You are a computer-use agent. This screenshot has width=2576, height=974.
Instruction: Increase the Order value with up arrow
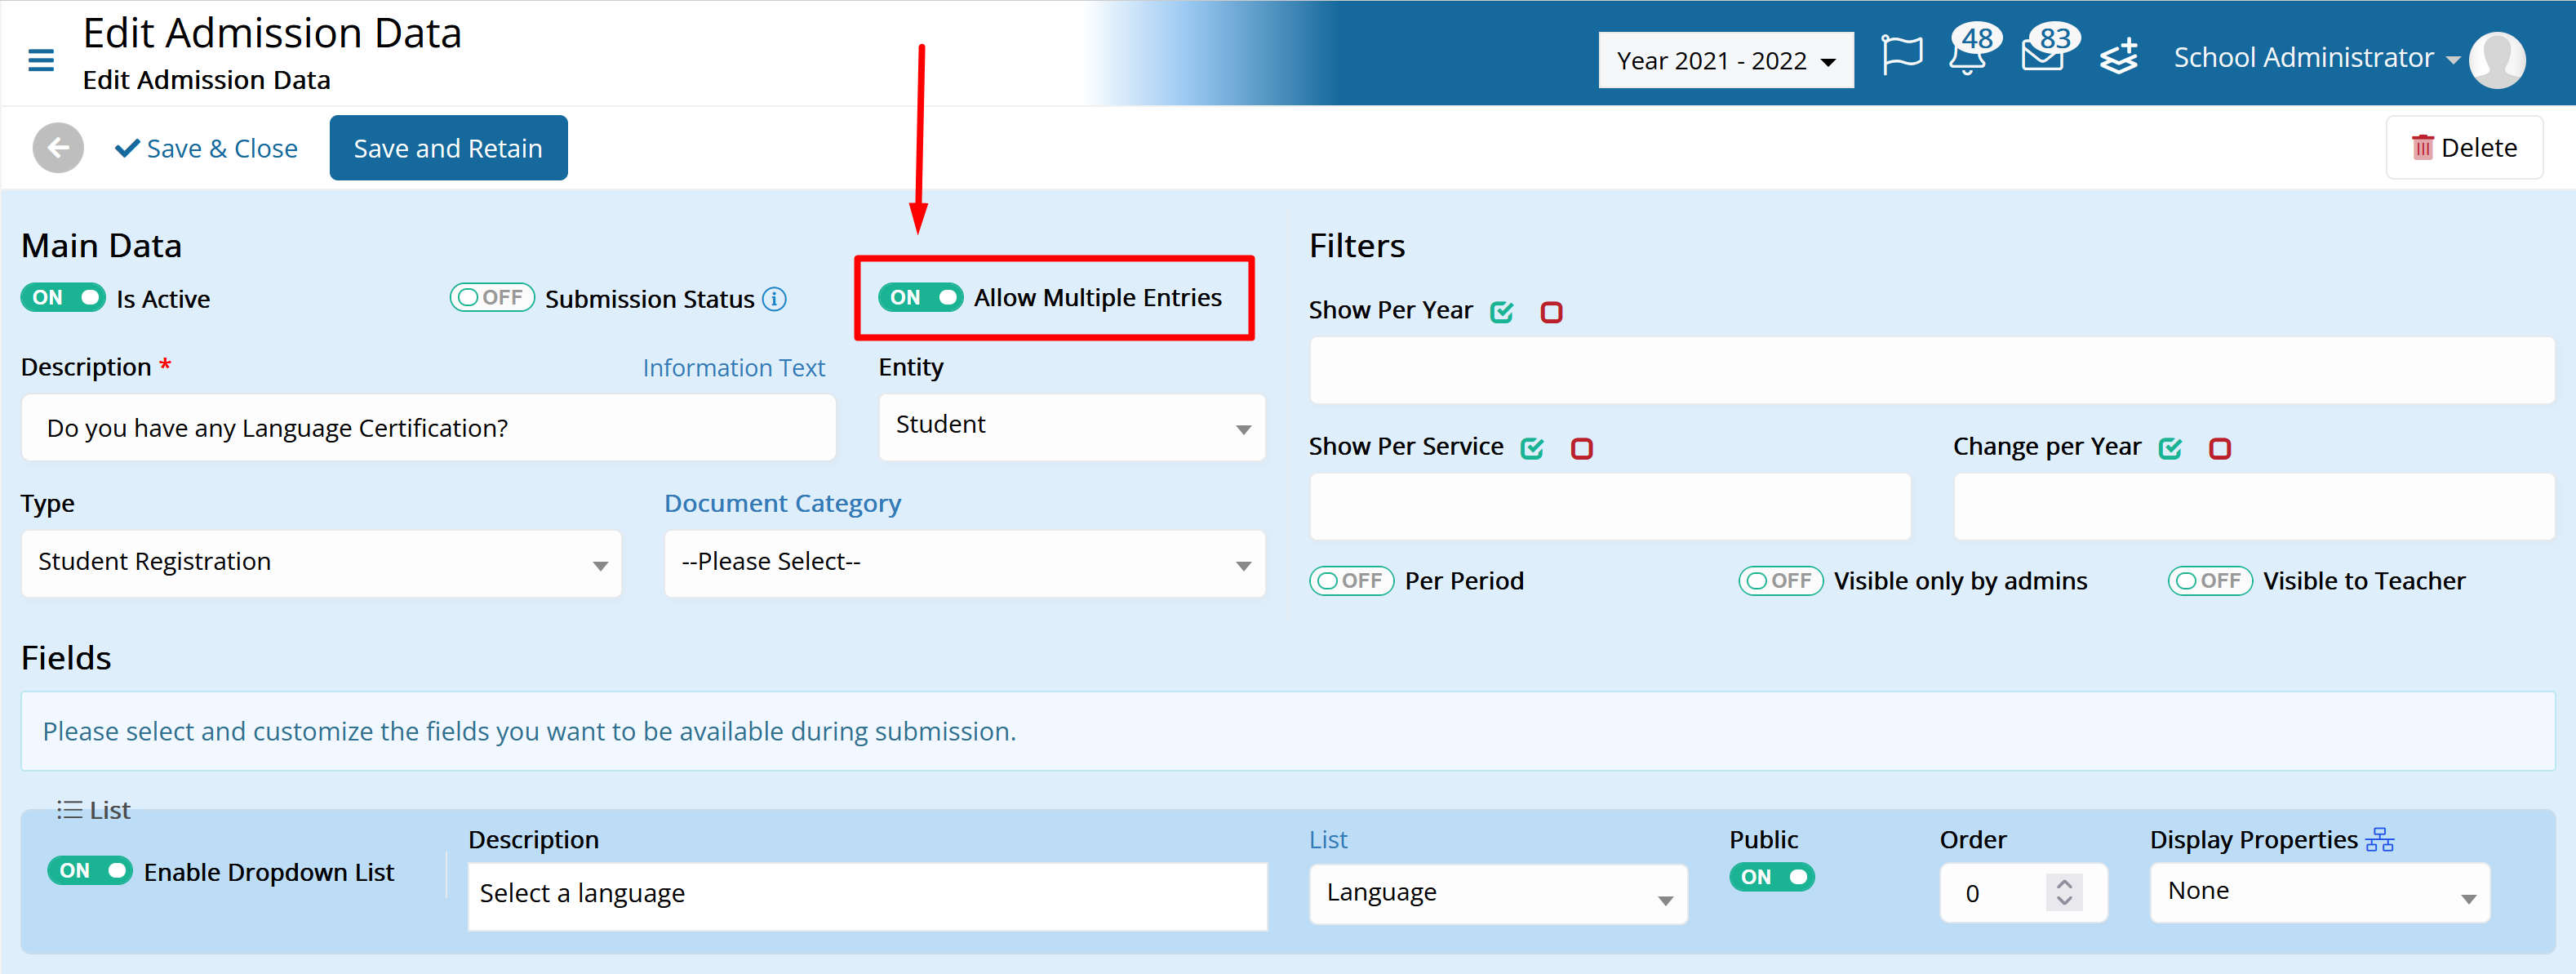click(x=2063, y=883)
